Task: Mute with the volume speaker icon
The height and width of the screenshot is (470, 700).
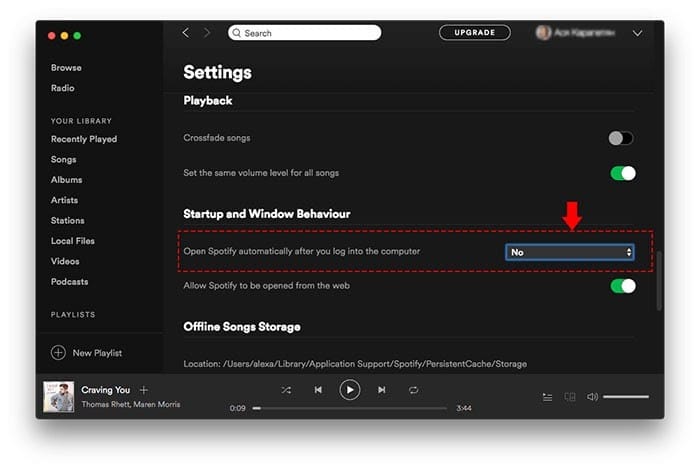Action: pos(592,397)
